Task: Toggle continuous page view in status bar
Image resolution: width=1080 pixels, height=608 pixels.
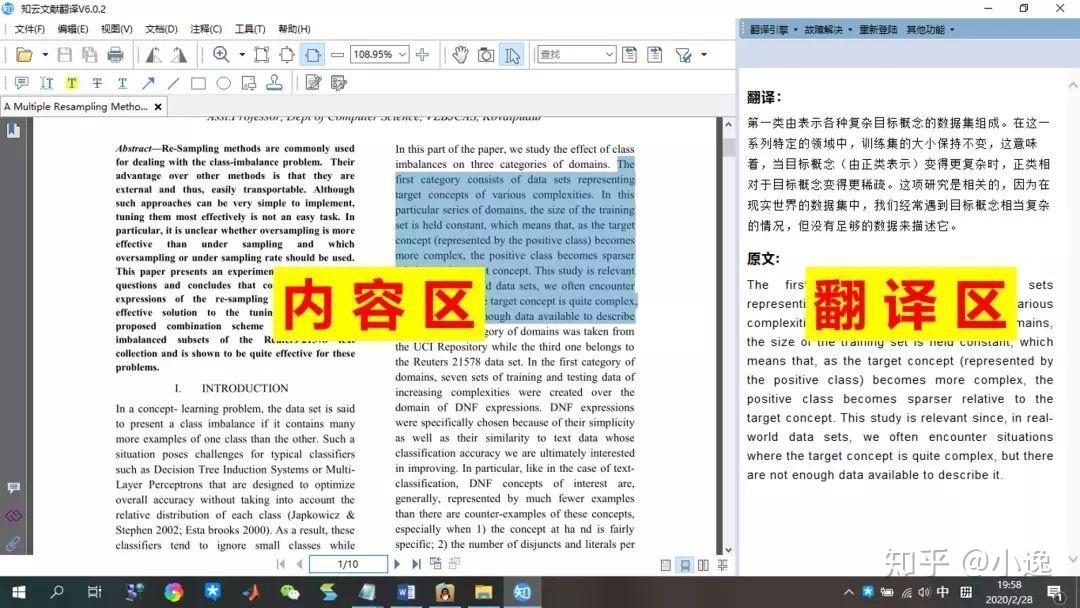Action: 685,565
